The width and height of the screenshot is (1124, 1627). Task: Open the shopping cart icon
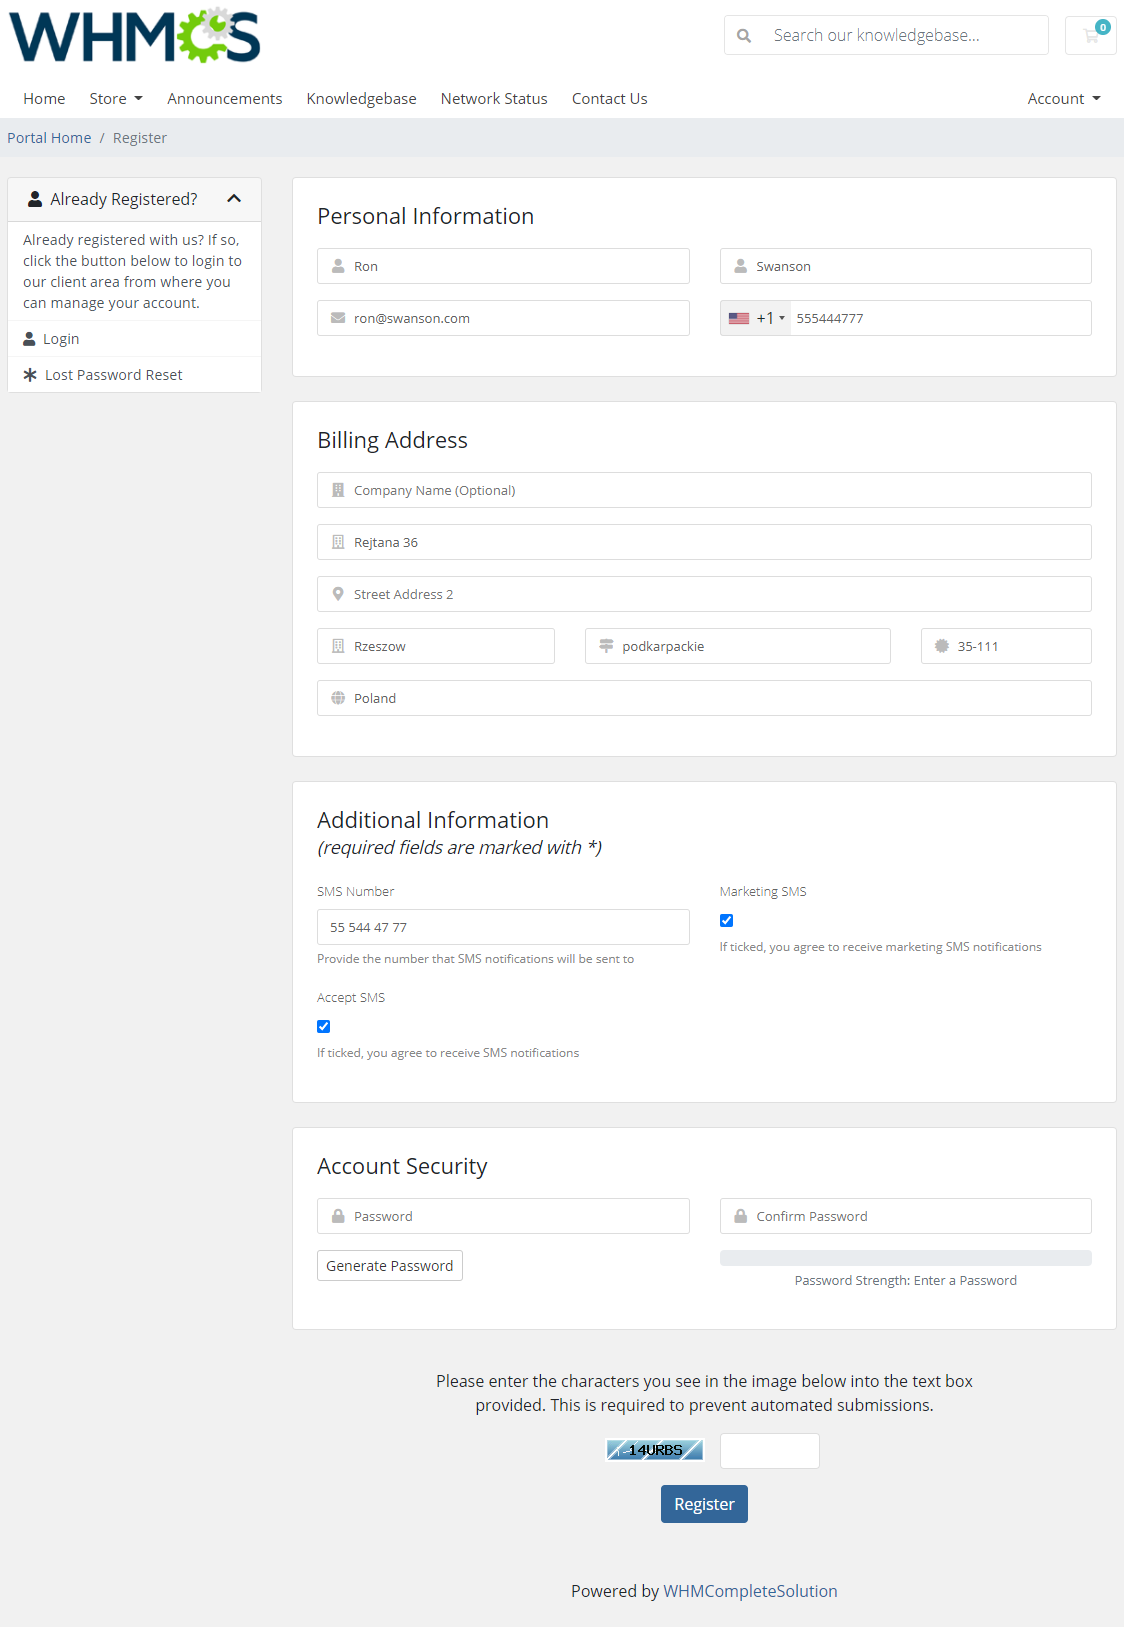[1091, 35]
